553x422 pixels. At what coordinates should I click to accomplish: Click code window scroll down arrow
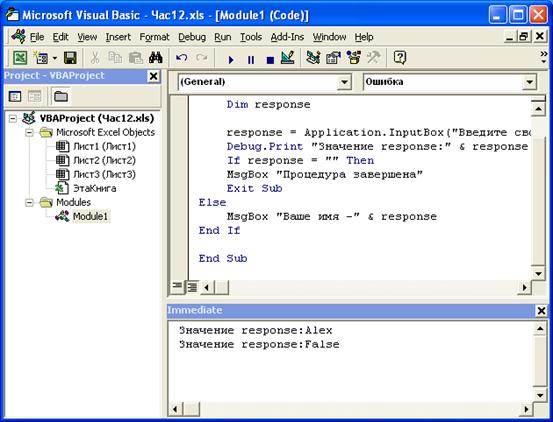point(538,273)
